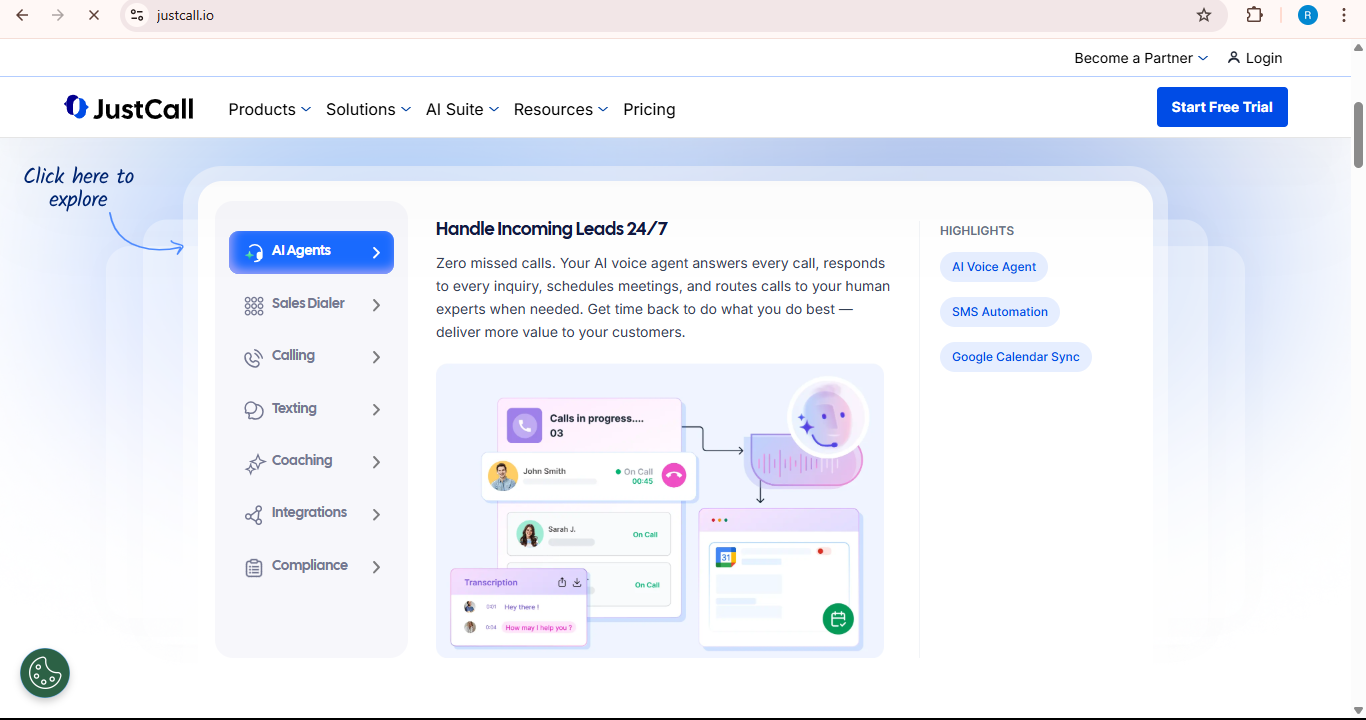Viewport: 1366px width, 720px height.
Task: Select the SMS Automation highlight chip
Action: point(999,312)
